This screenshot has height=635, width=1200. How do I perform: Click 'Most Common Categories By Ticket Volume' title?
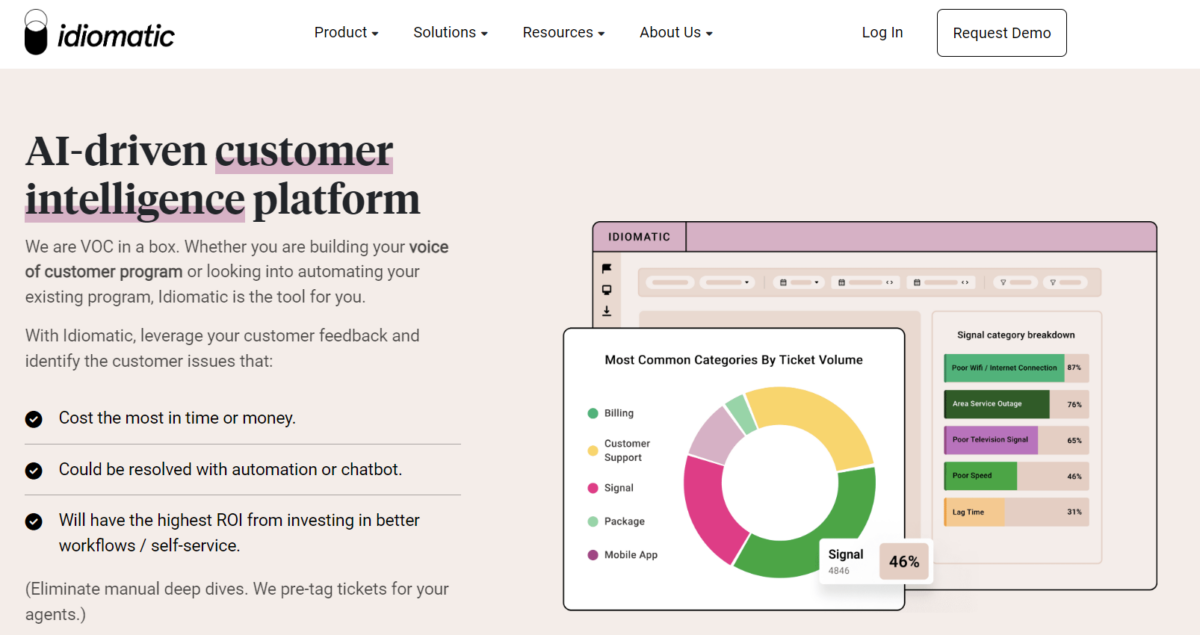pos(734,360)
